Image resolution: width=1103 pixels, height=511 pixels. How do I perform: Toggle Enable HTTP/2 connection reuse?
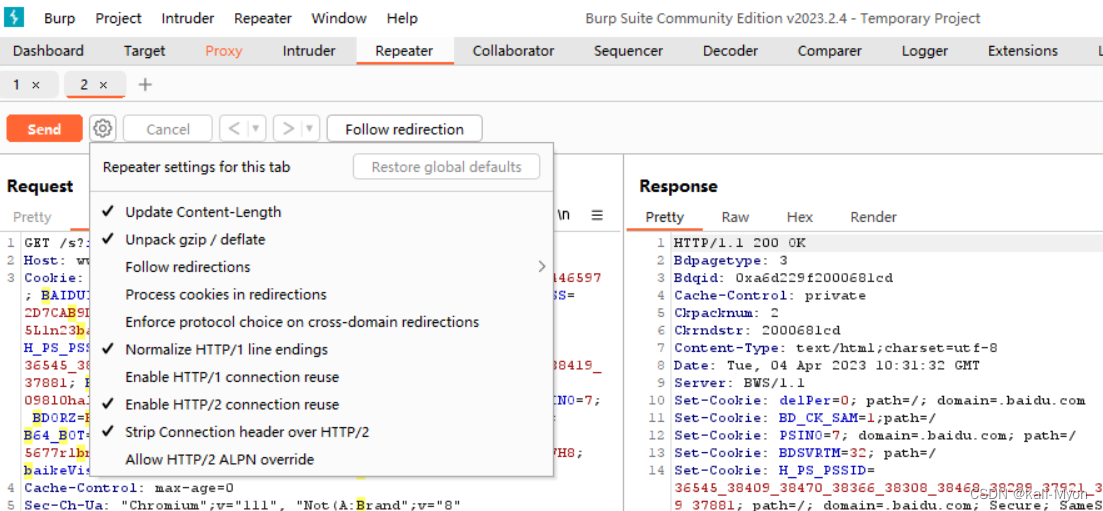(x=321, y=405)
